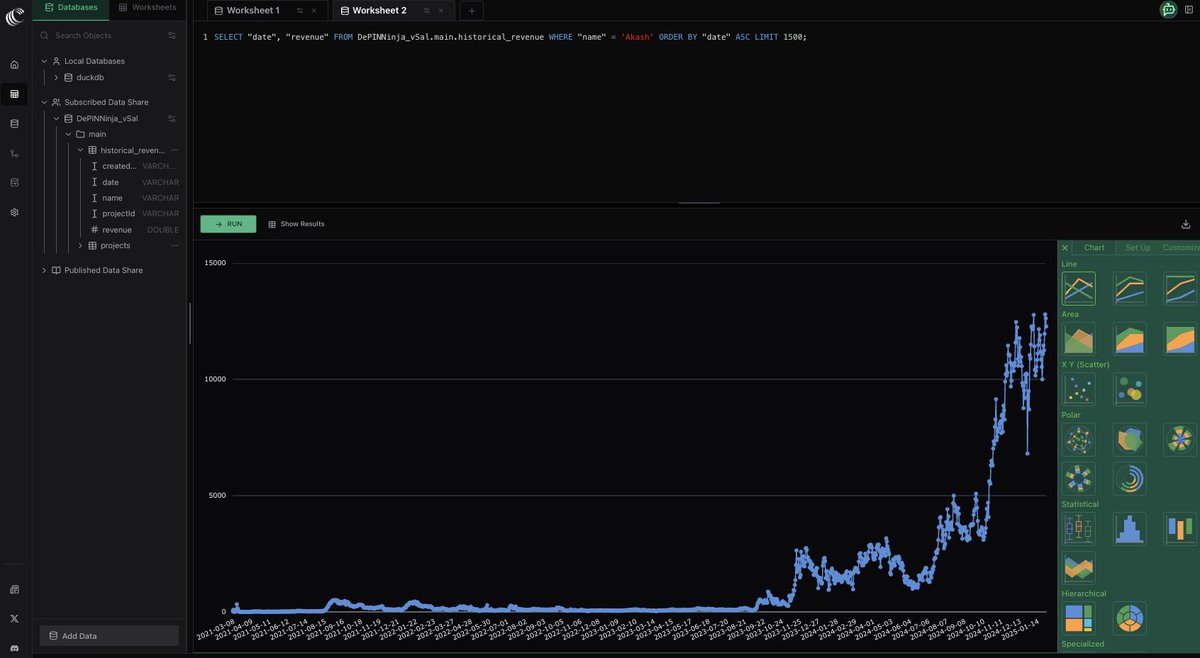The width and height of the screenshot is (1200, 658).
Task: Choose the Scatter chart type
Action: pos(1078,388)
